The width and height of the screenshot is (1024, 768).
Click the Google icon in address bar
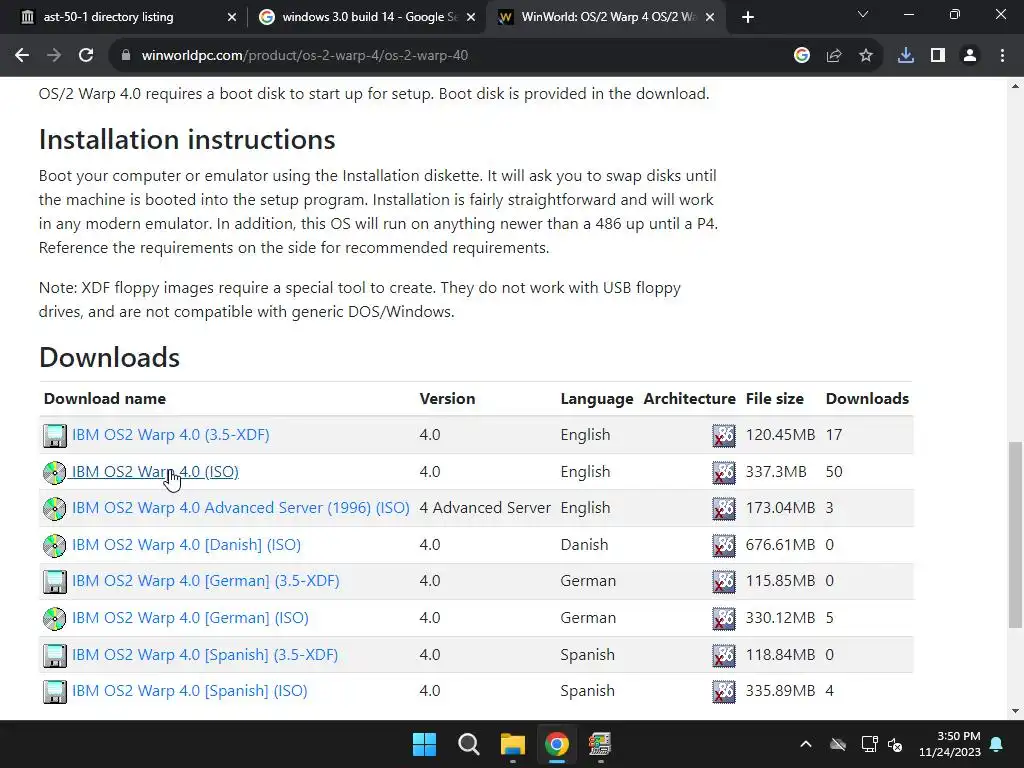(802, 56)
